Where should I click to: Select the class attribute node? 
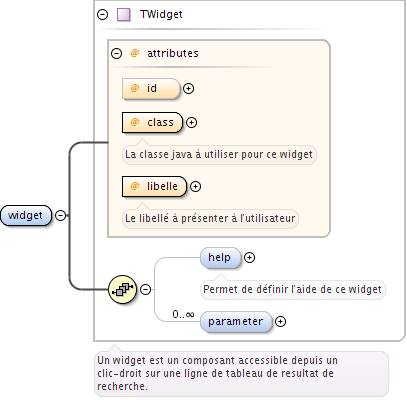pos(153,122)
